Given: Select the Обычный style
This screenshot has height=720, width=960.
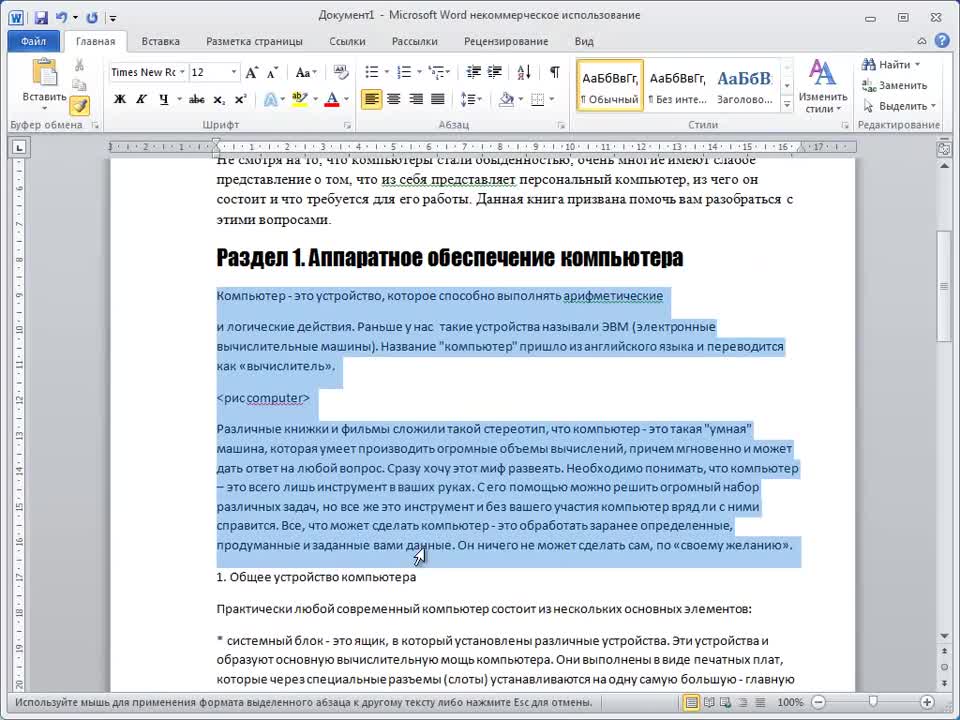Looking at the screenshot, I should tap(610, 86).
